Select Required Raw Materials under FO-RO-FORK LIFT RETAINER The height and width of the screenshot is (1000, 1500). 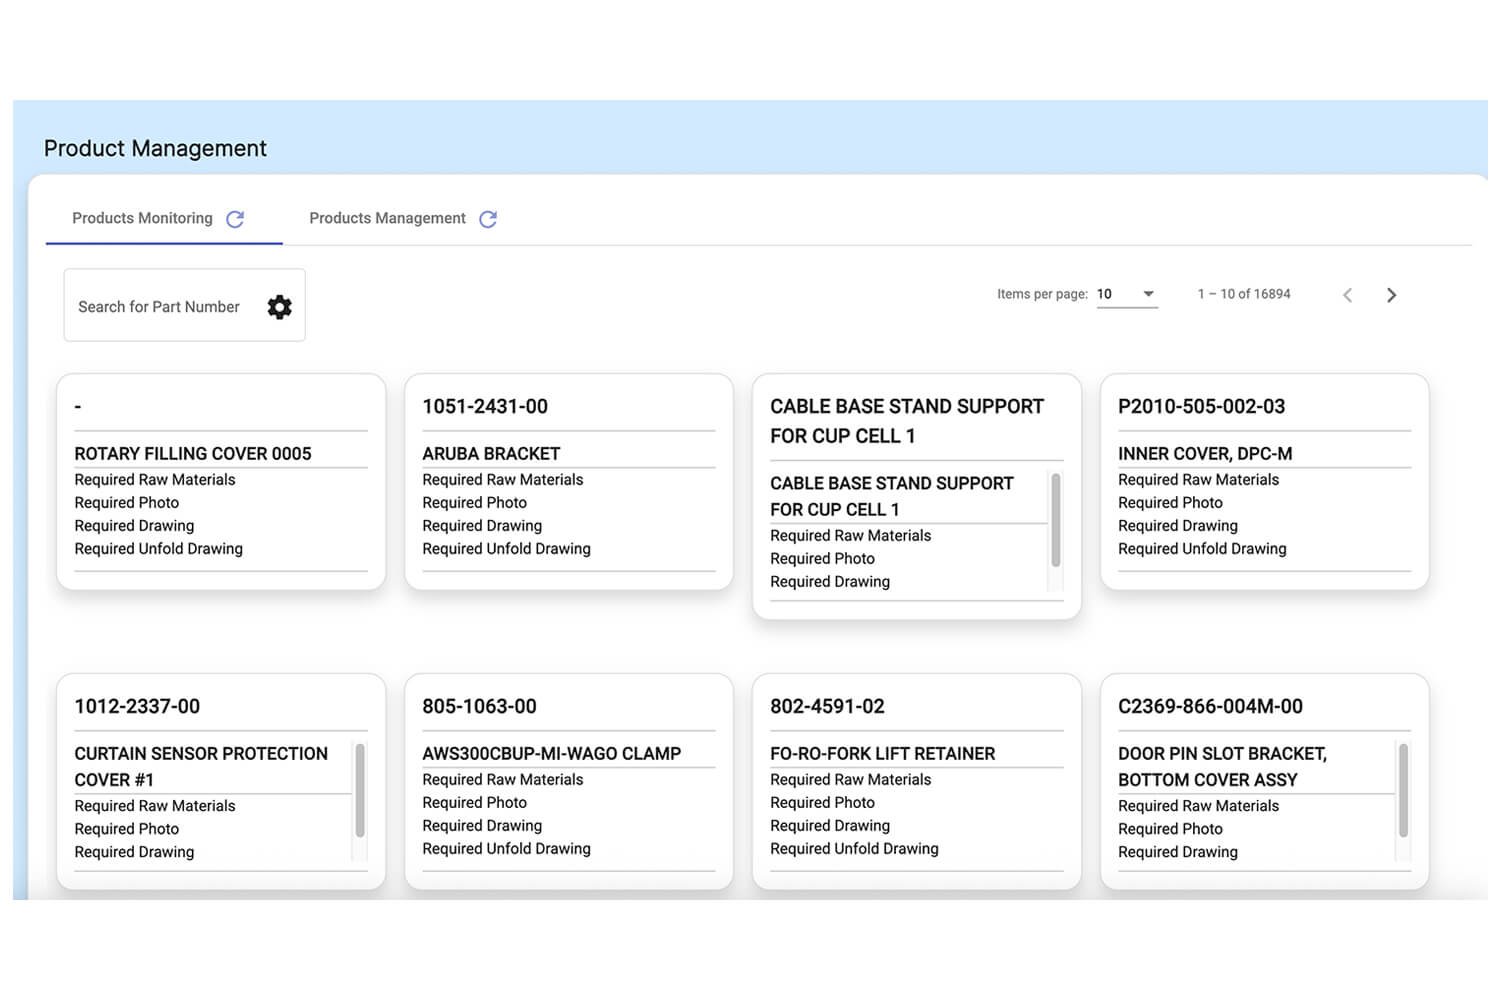[x=850, y=780]
